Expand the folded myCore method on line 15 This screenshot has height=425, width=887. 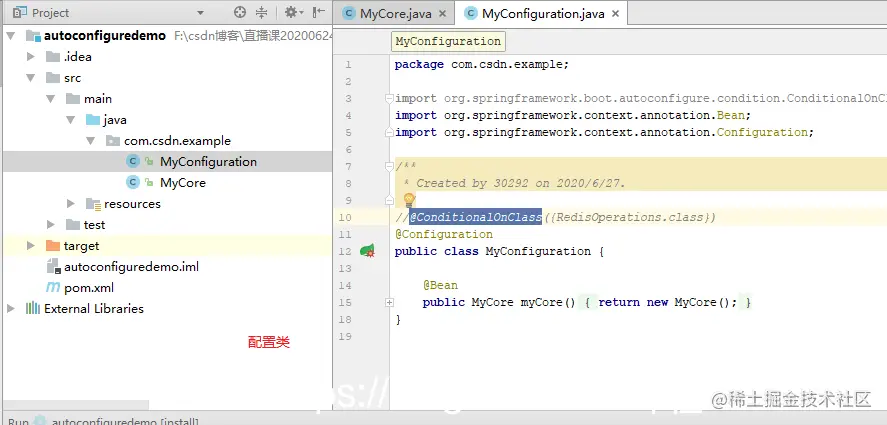[389, 303]
